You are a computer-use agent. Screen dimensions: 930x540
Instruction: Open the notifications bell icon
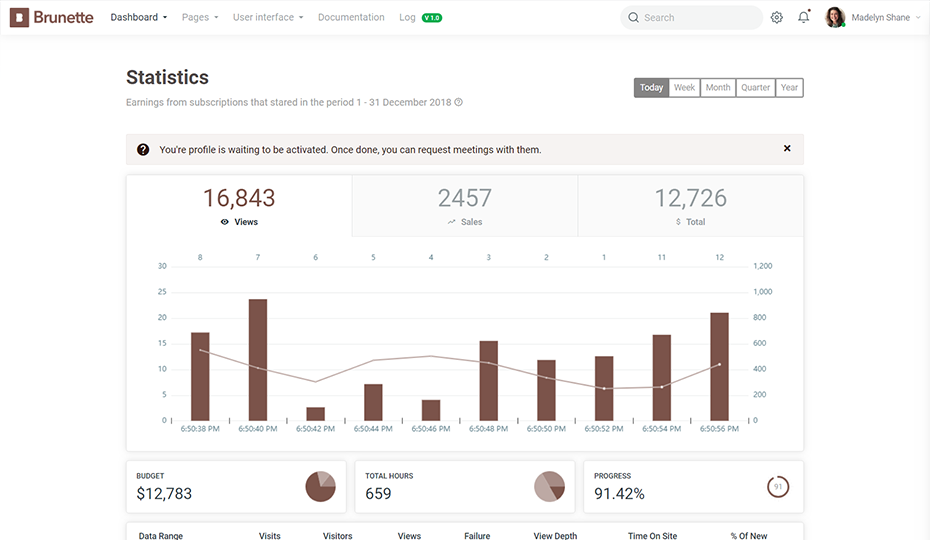[804, 17]
